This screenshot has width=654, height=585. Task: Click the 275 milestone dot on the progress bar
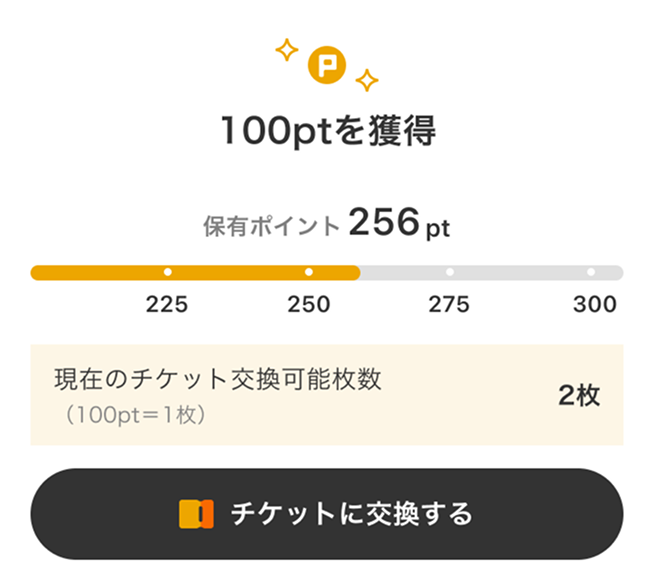coord(450,272)
